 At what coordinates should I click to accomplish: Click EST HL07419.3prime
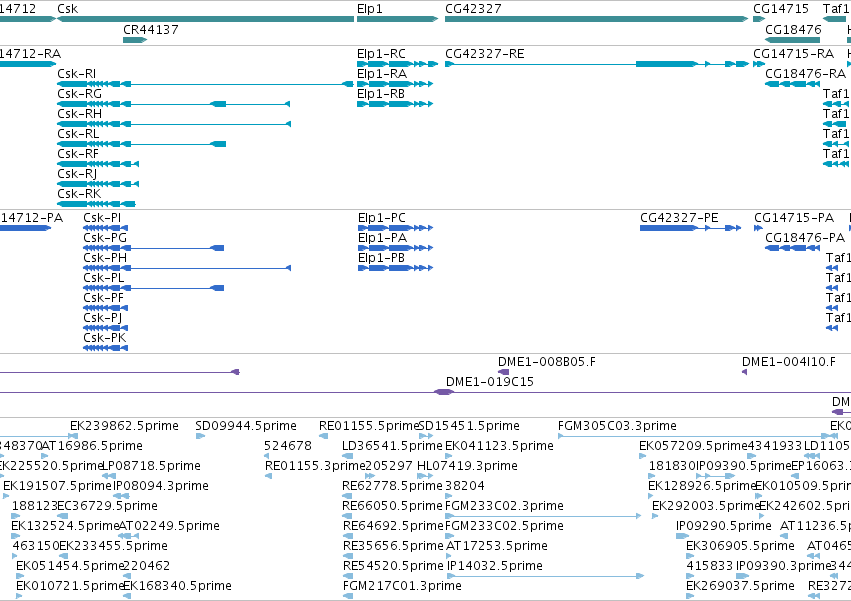coord(467,466)
